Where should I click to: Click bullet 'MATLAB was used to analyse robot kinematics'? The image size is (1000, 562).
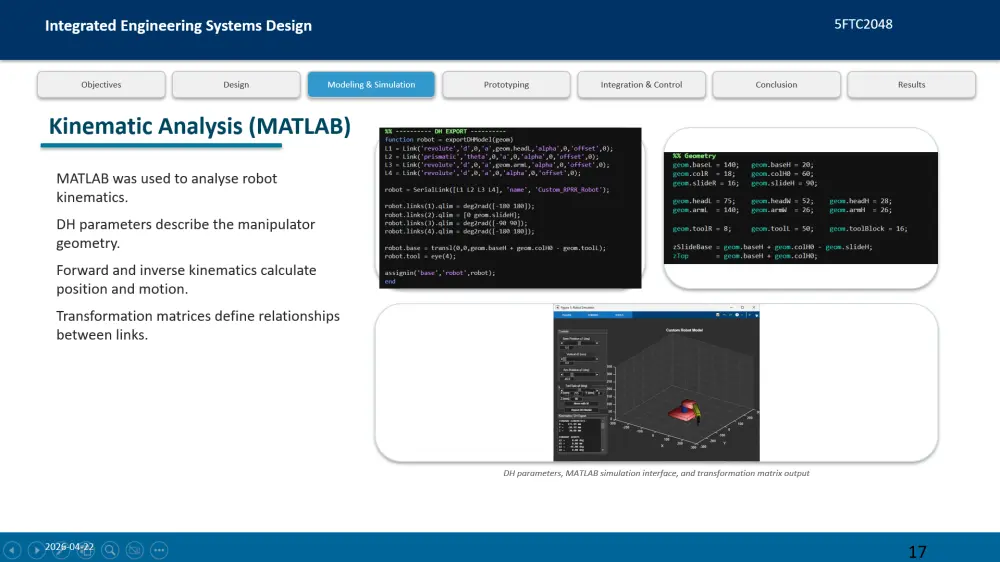pos(166,188)
